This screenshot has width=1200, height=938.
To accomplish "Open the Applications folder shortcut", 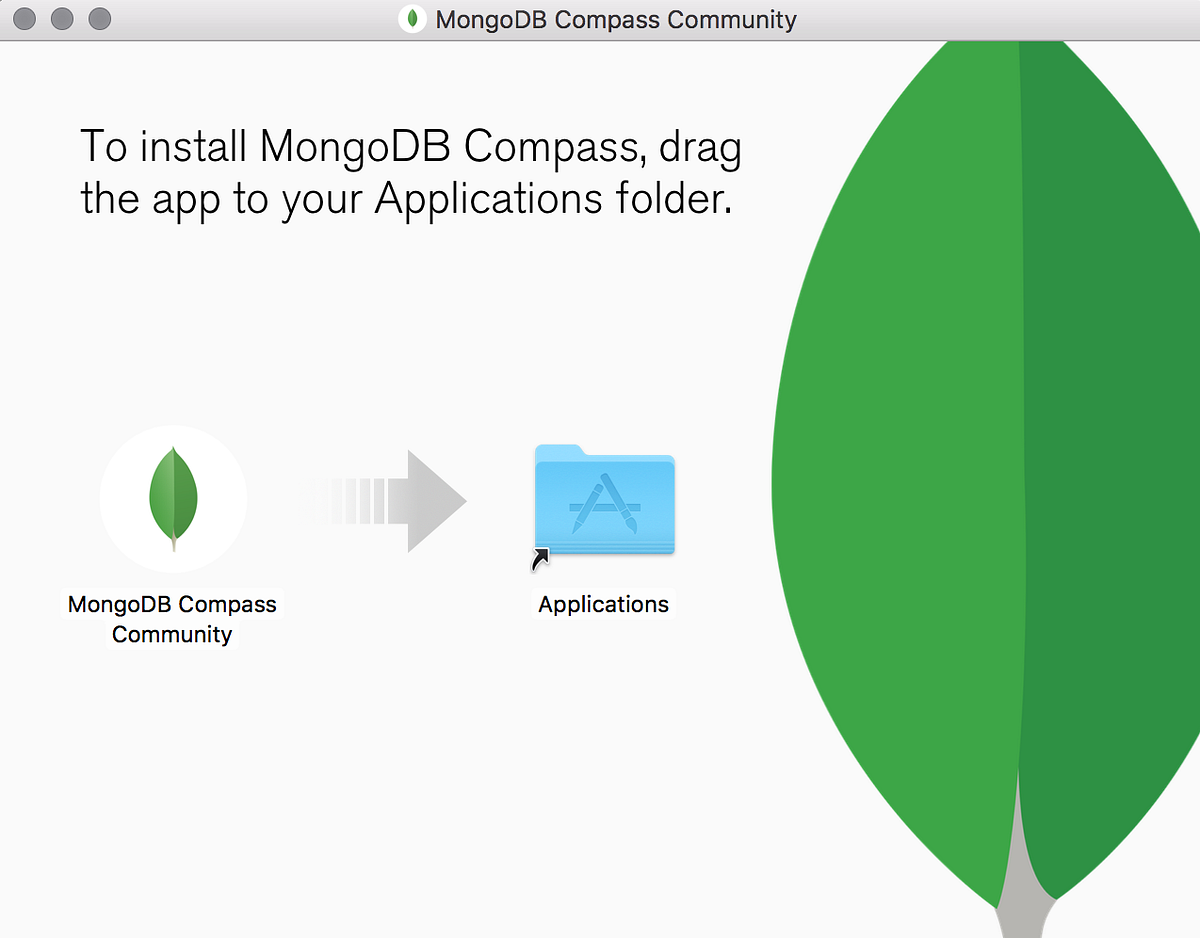I will 604,500.
